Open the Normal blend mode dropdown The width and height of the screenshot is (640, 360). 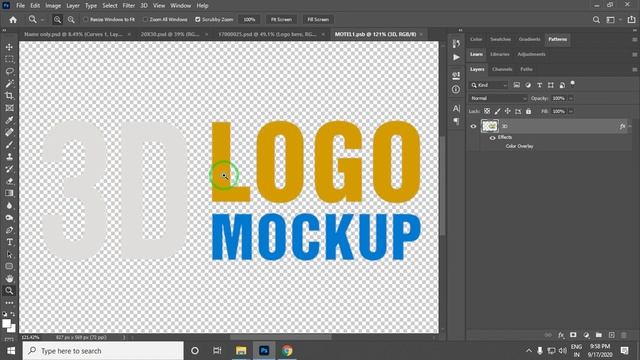click(498, 98)
